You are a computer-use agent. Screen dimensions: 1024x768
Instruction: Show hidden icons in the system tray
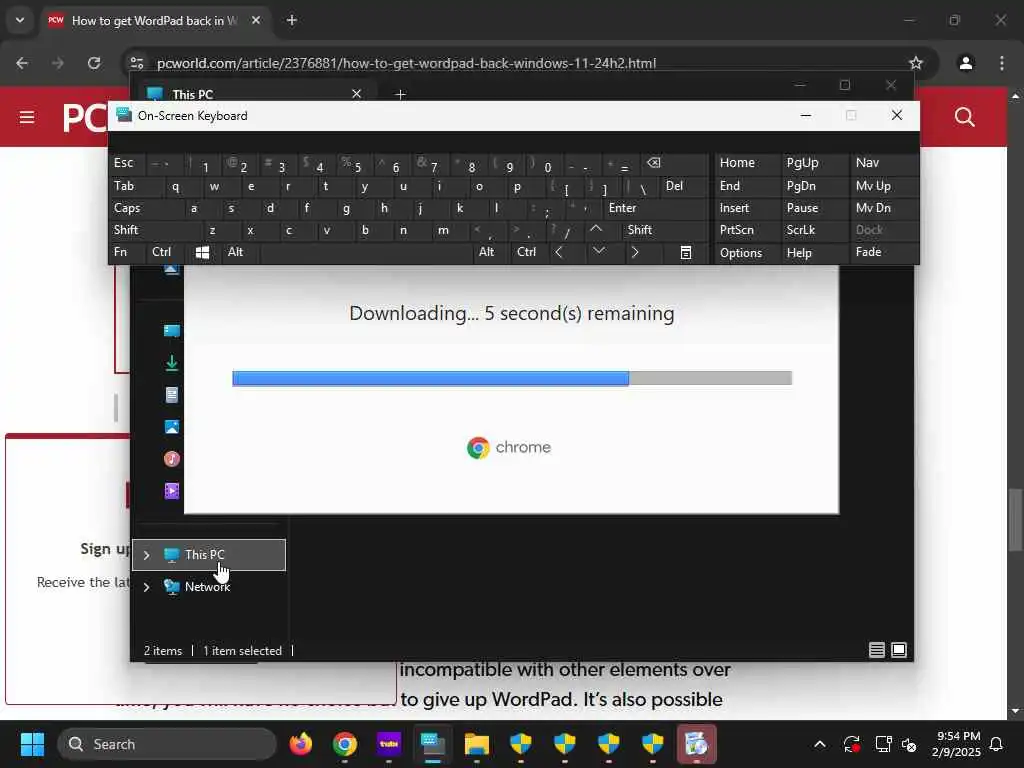[820, 744]
